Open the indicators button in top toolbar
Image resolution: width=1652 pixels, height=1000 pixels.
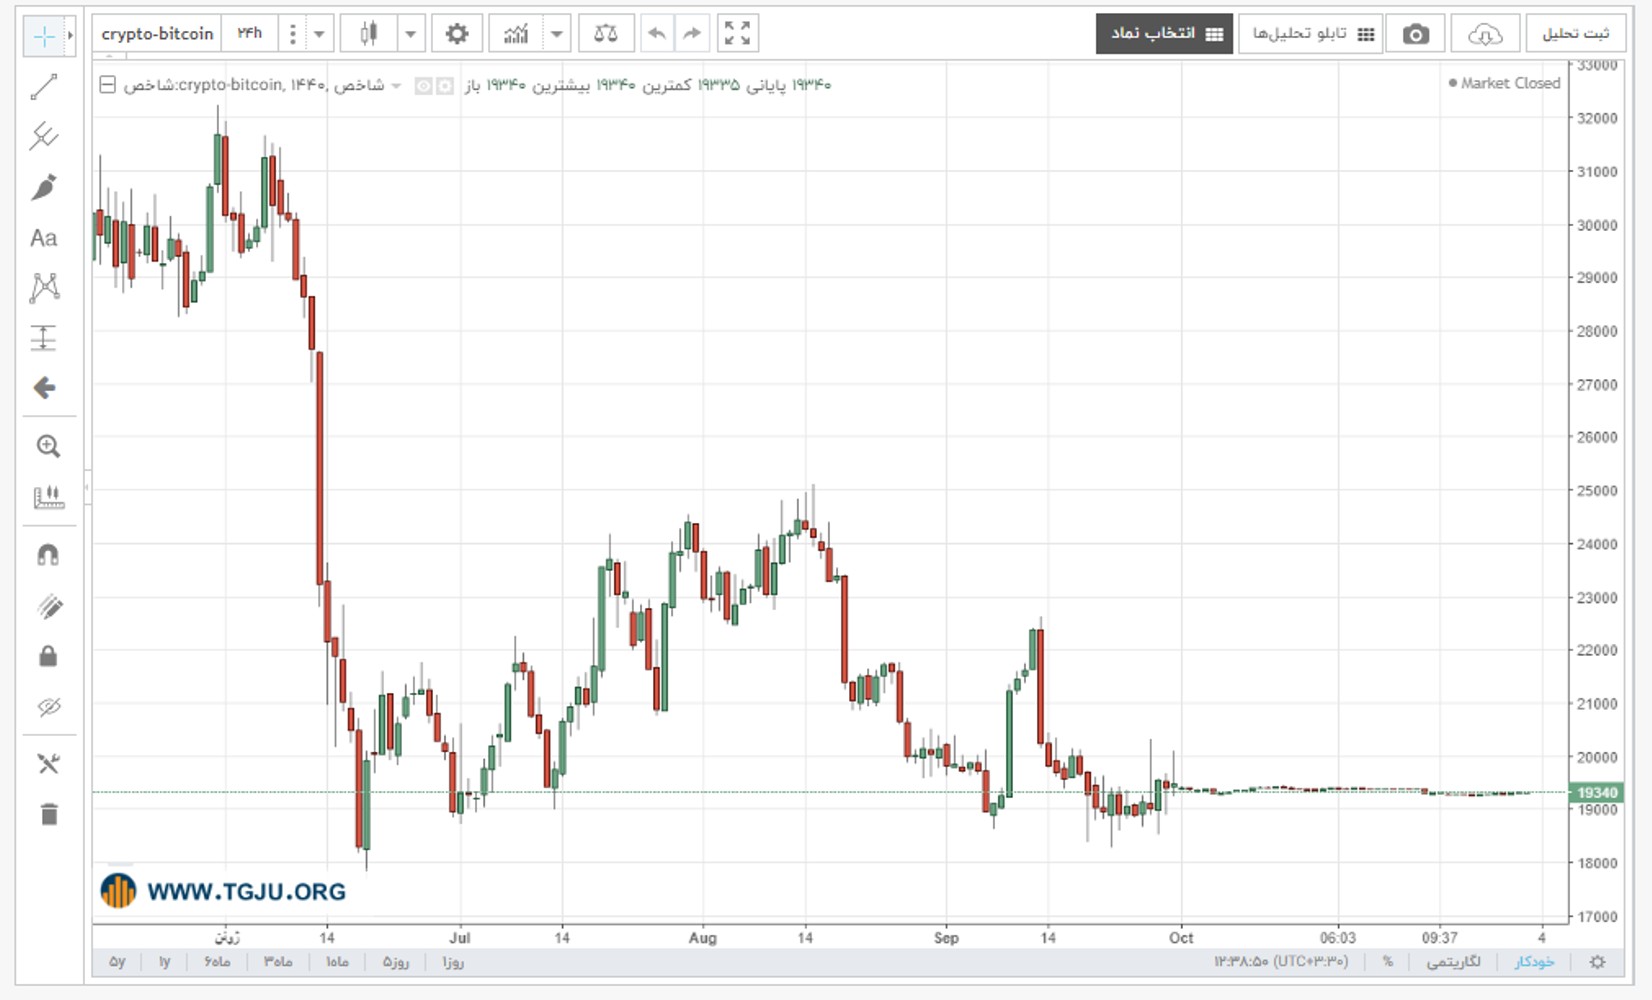(x=516, y=34)
